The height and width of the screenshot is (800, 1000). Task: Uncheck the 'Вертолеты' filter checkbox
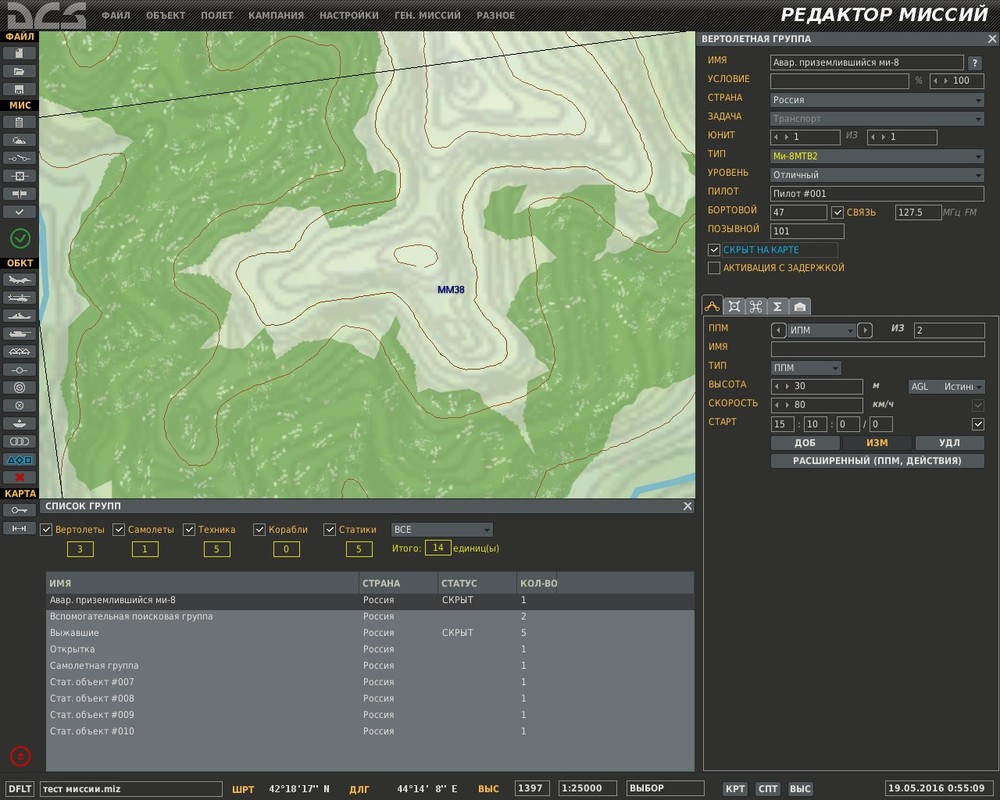tap(46, 530)
